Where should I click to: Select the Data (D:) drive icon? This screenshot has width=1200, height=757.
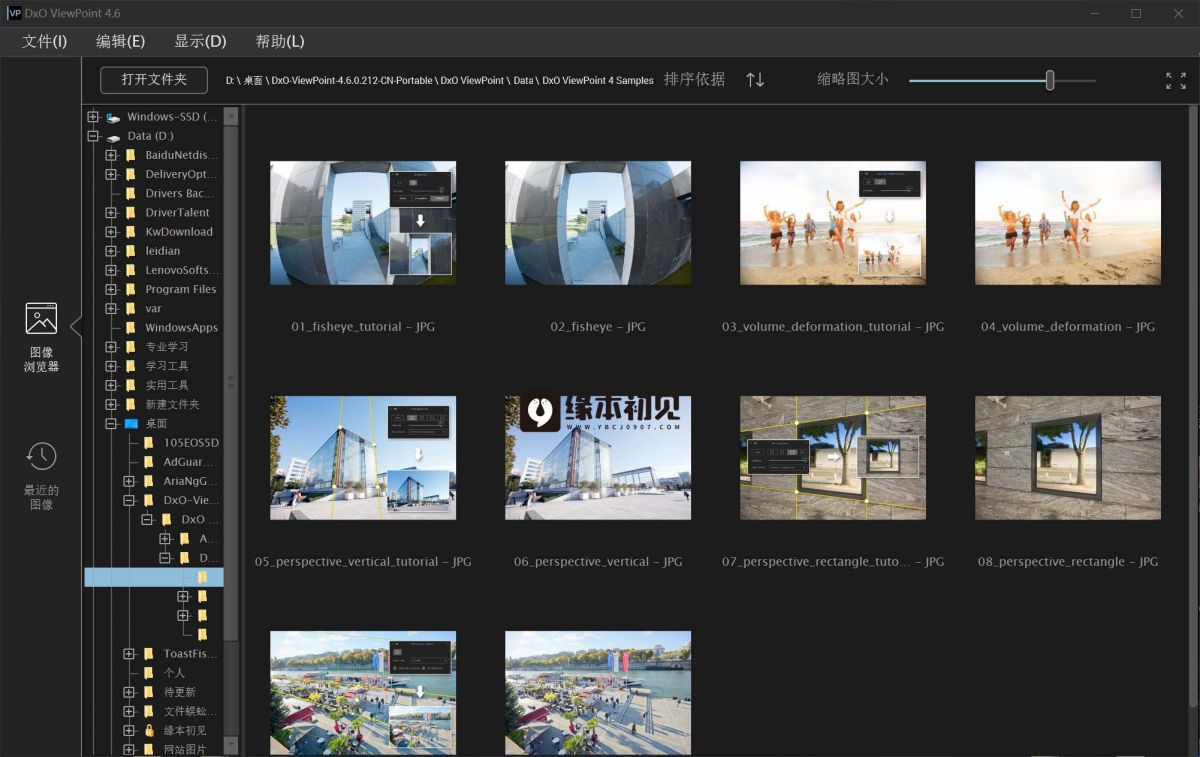112,136
